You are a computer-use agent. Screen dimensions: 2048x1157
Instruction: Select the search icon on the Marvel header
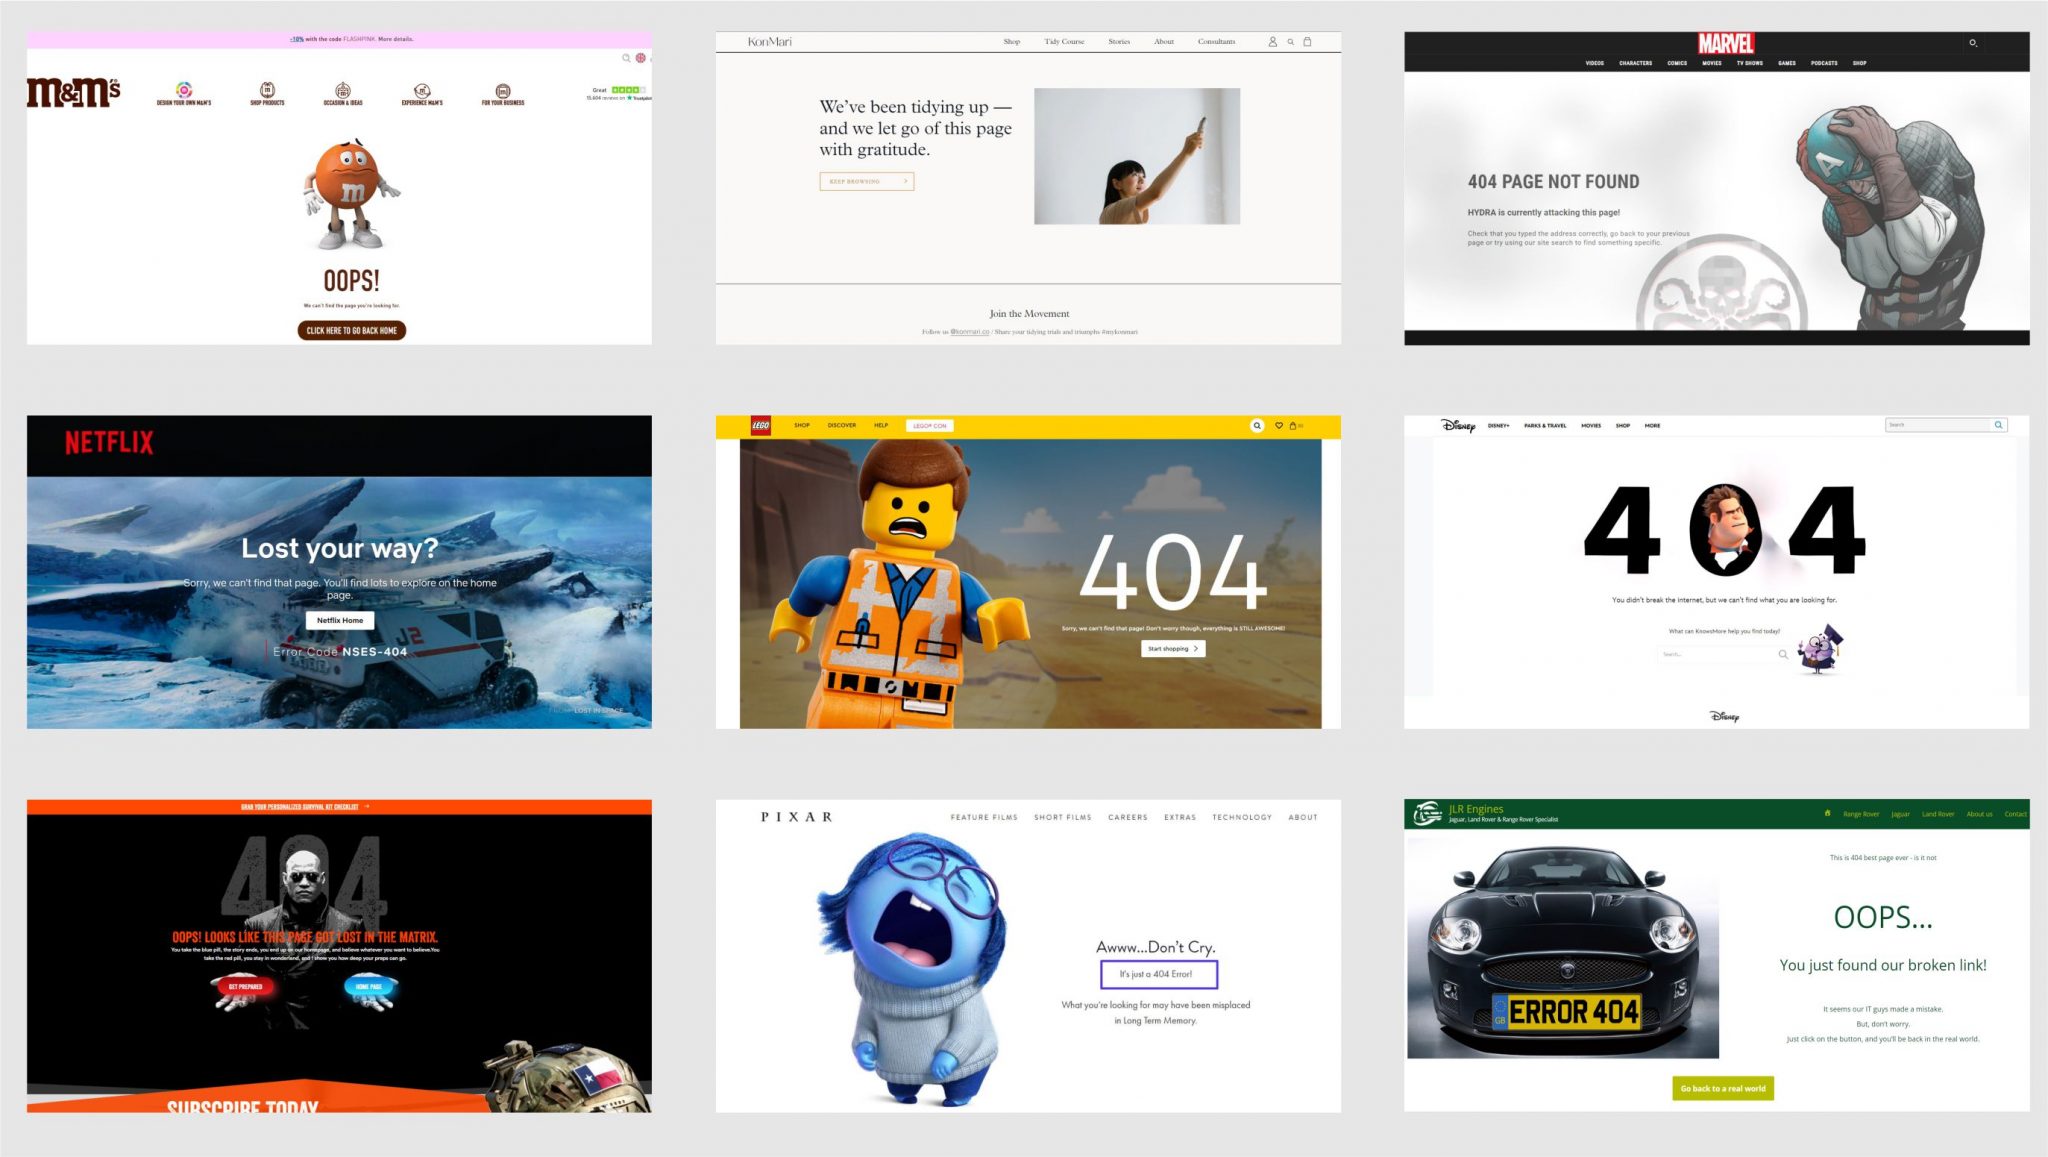click(x=1973, y=44)
